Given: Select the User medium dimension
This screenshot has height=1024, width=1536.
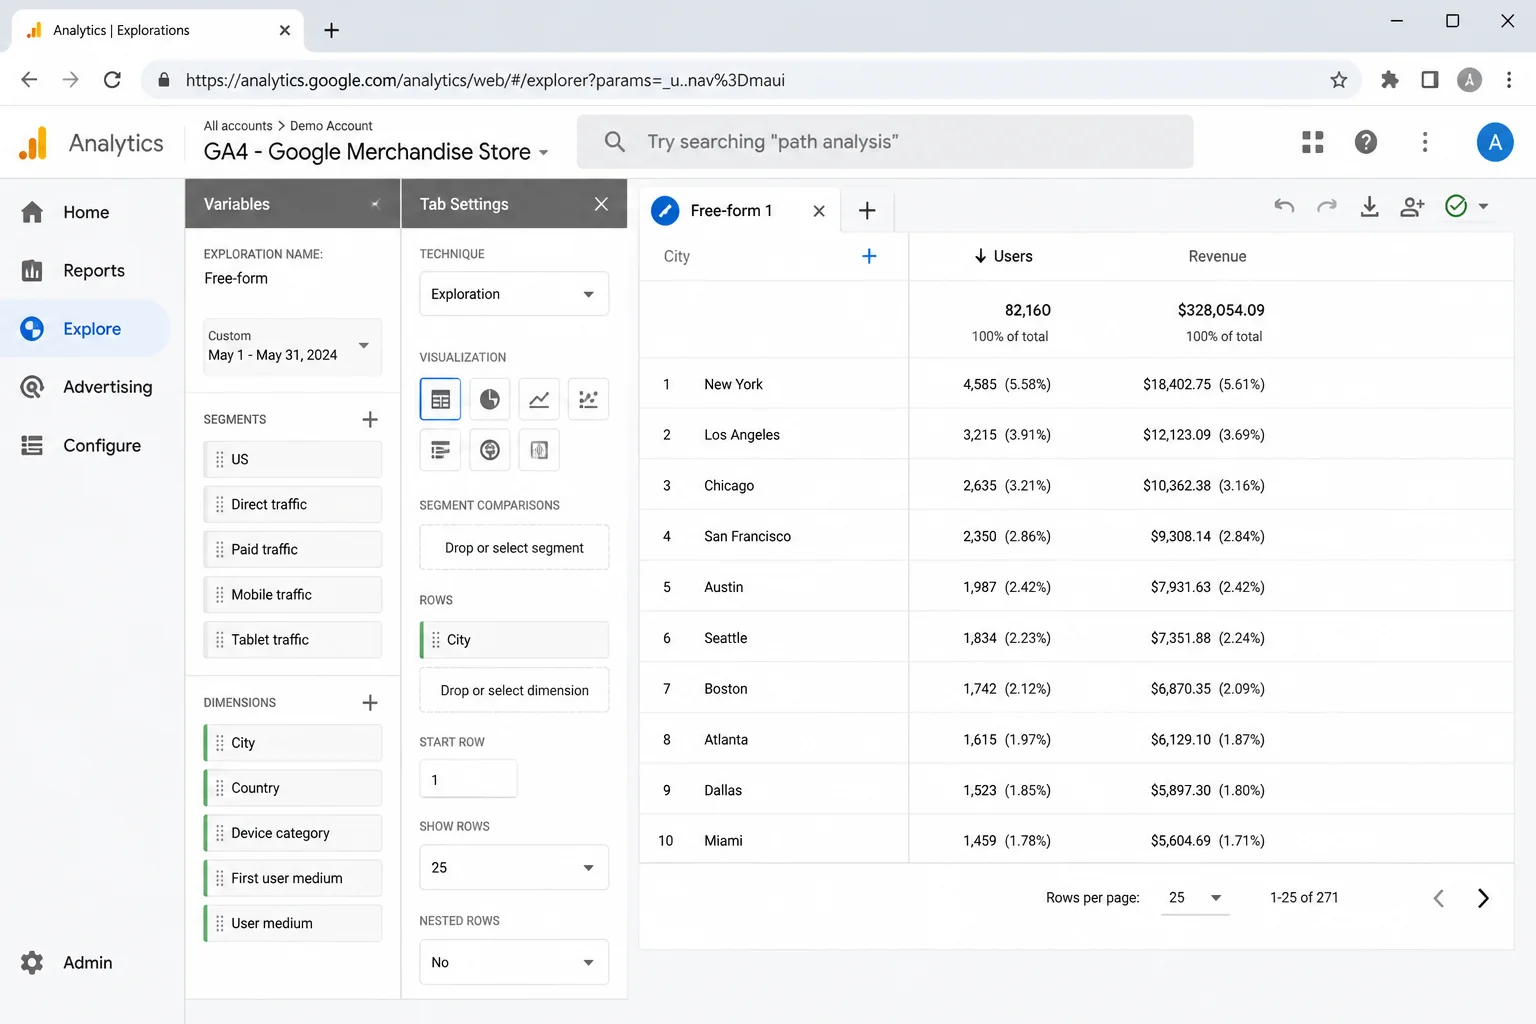Looking at the screenshot, I should pyautogui.click(x=293, y=923).
